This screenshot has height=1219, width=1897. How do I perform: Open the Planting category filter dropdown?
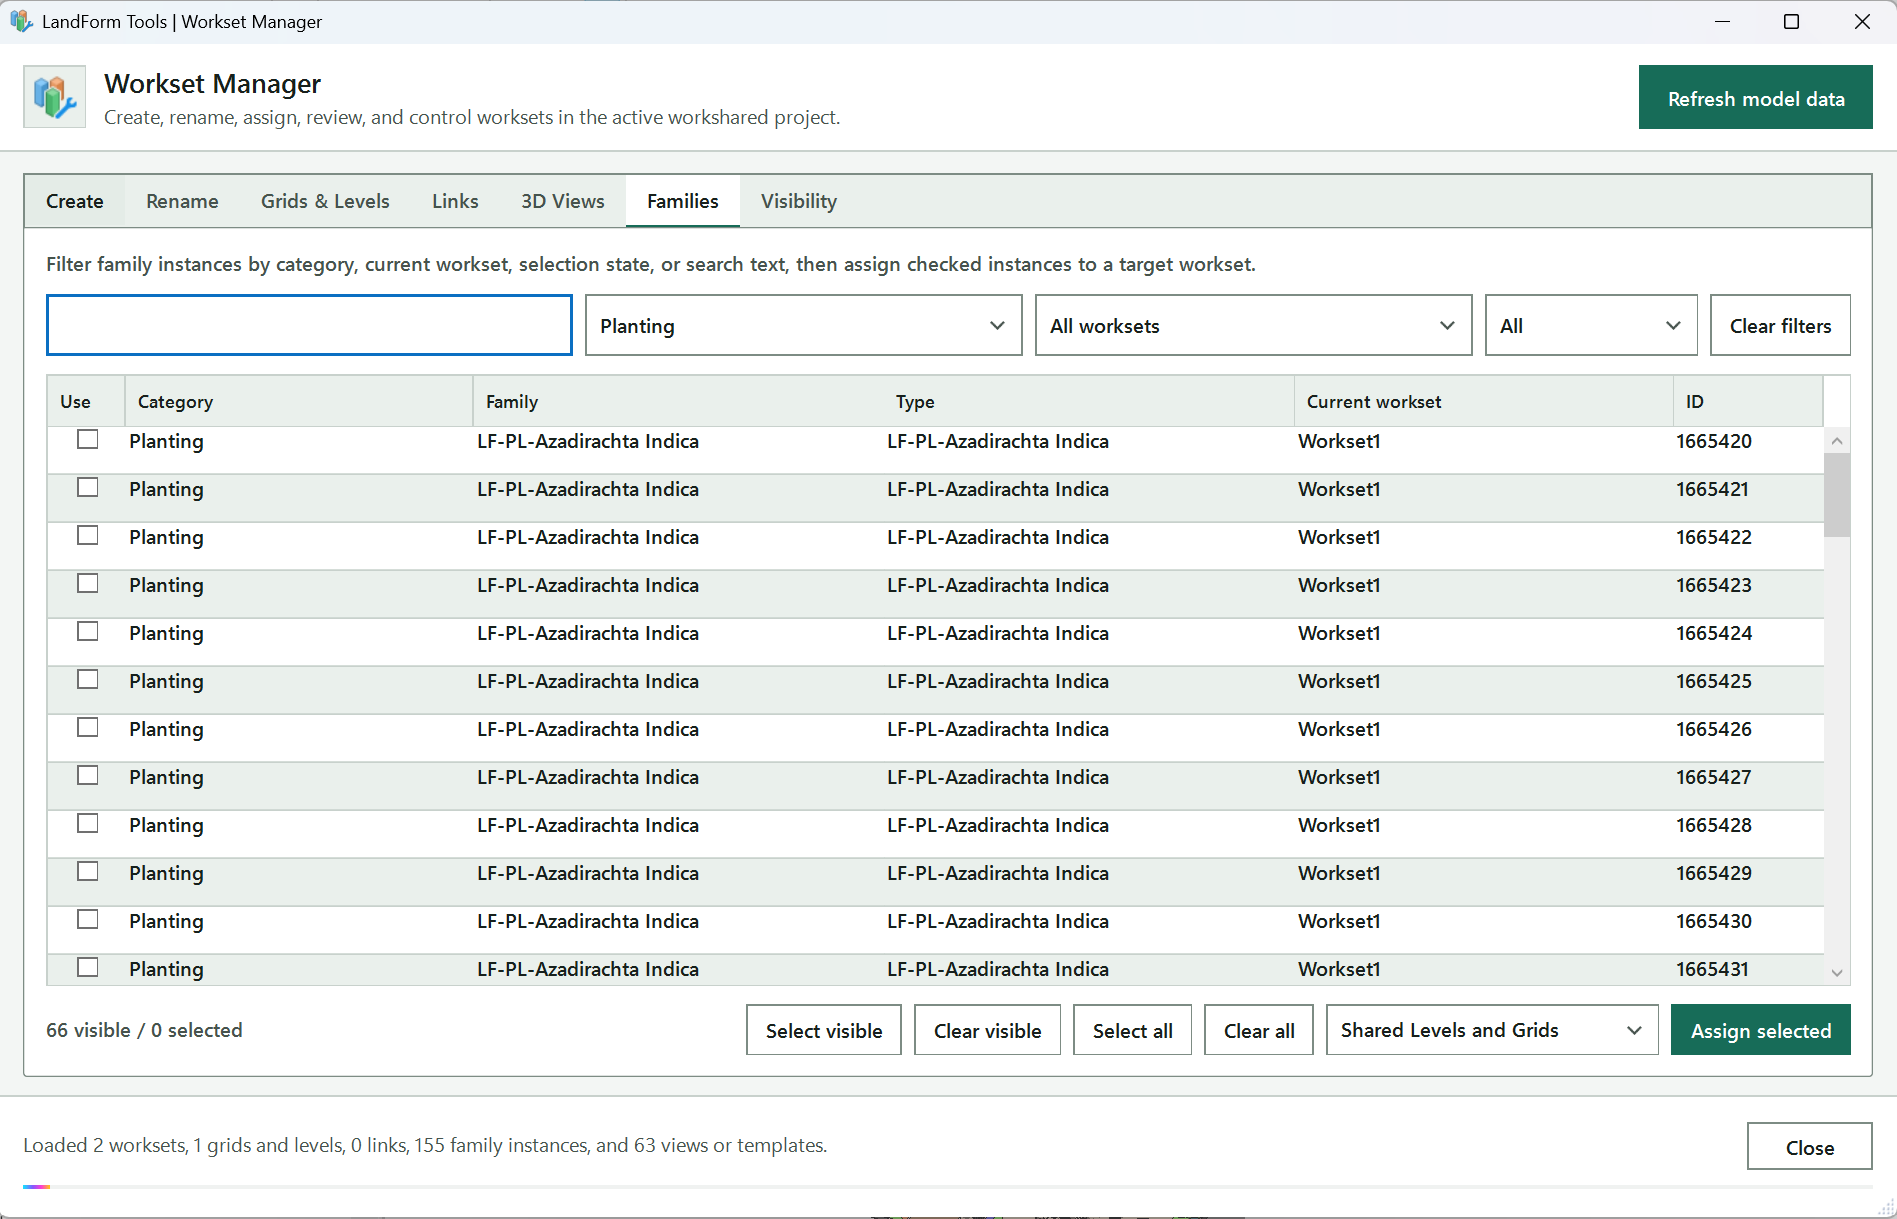(803, 325)
